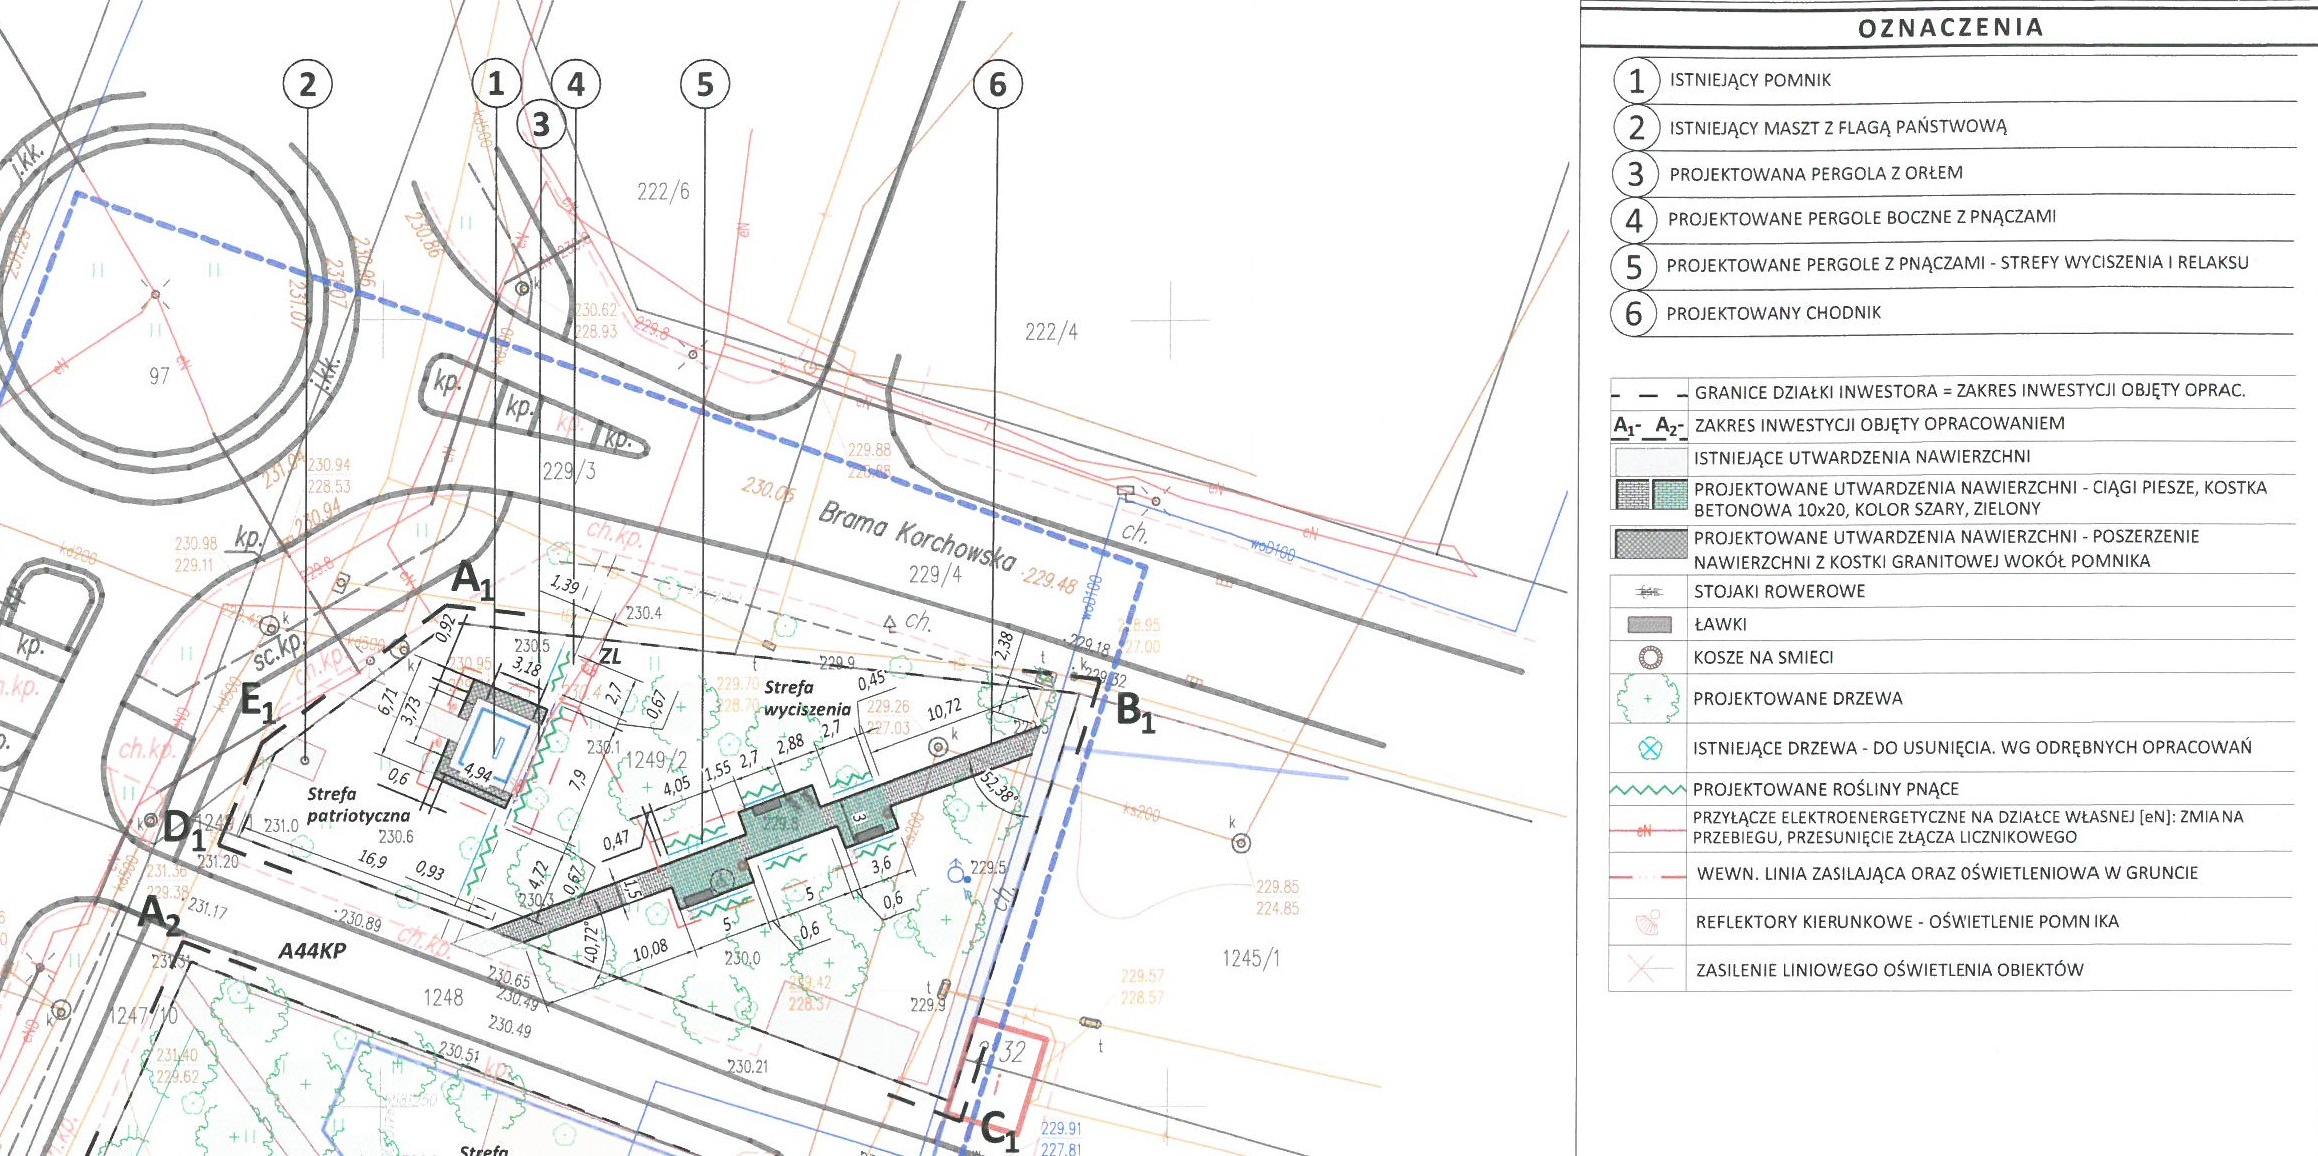Viewport: 2318px width, 1156px height.
Task: Click the 'PROJEKTOWANY CHODNIK' legend text
Action: (1773, 313)
